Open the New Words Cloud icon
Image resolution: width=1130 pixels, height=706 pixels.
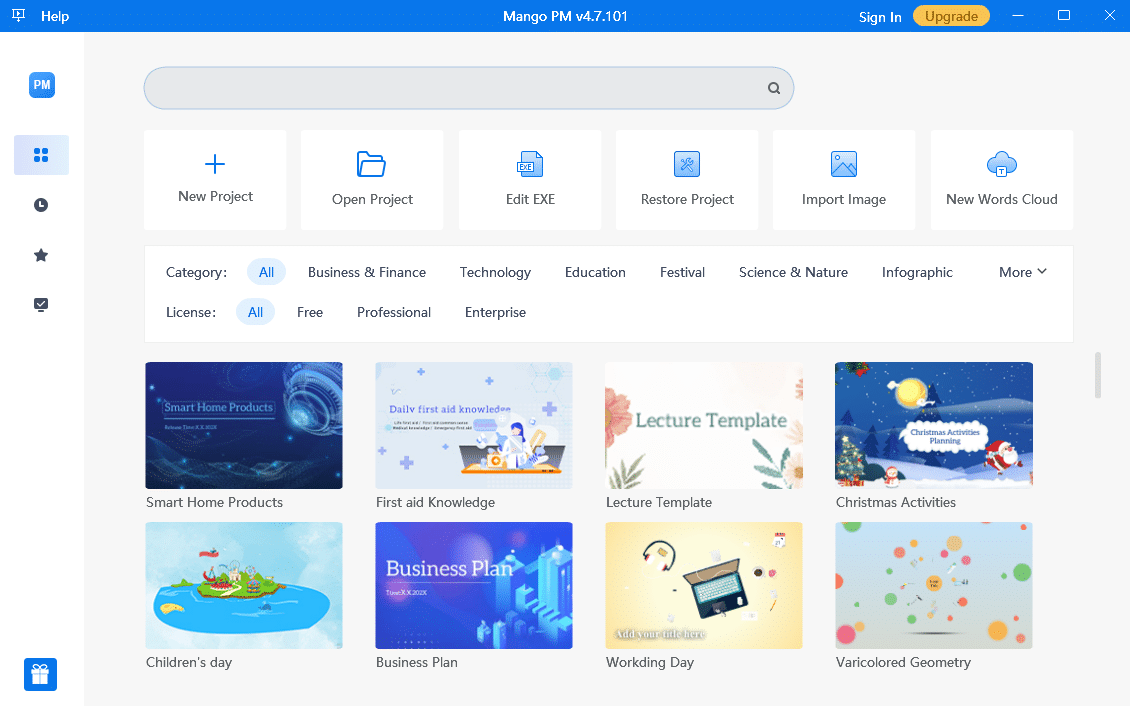(1001, 164)
